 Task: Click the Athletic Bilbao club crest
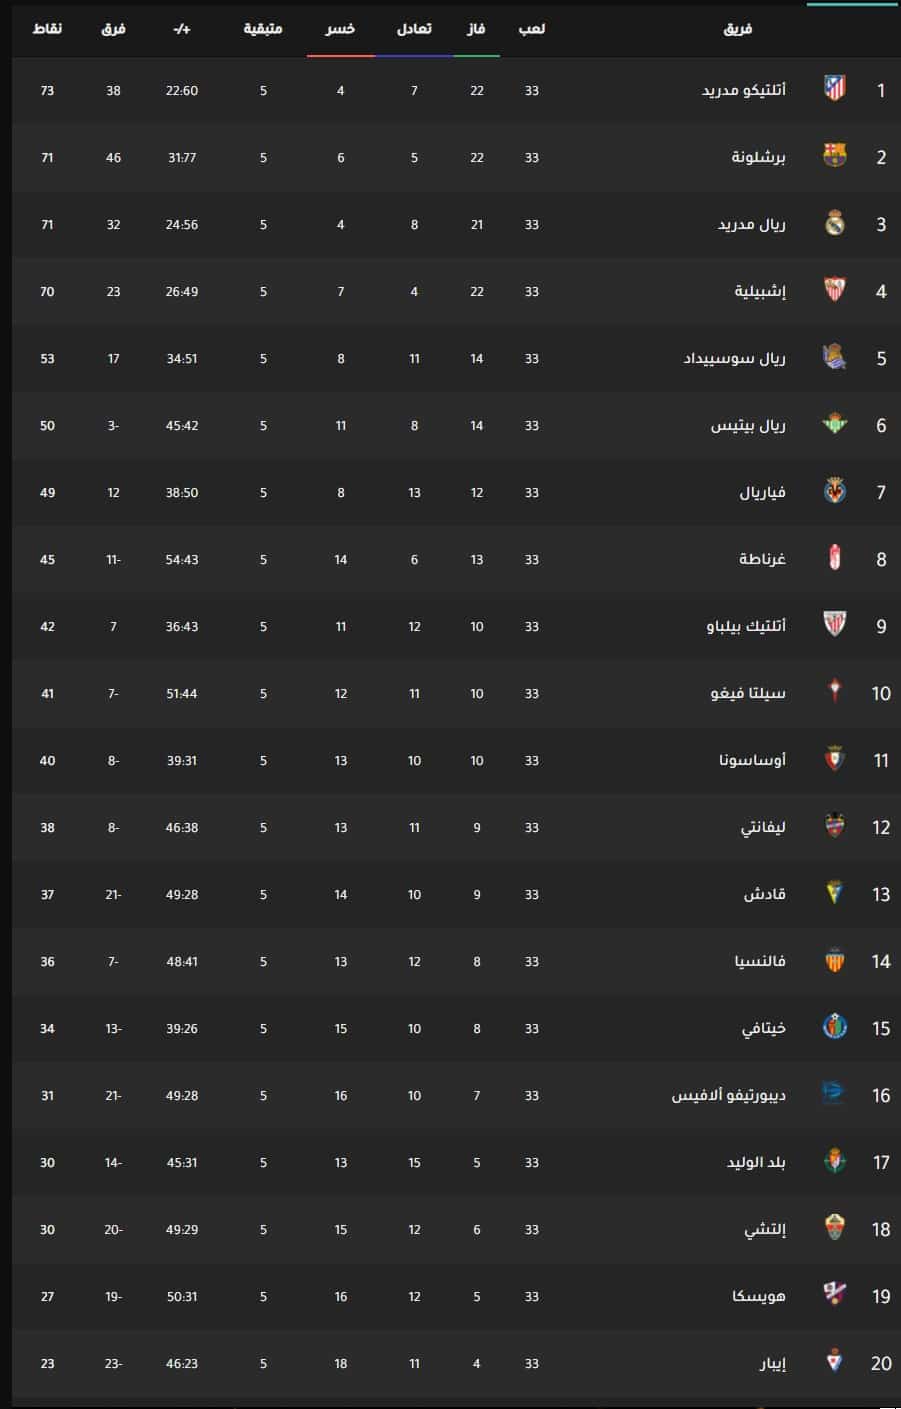834,626
